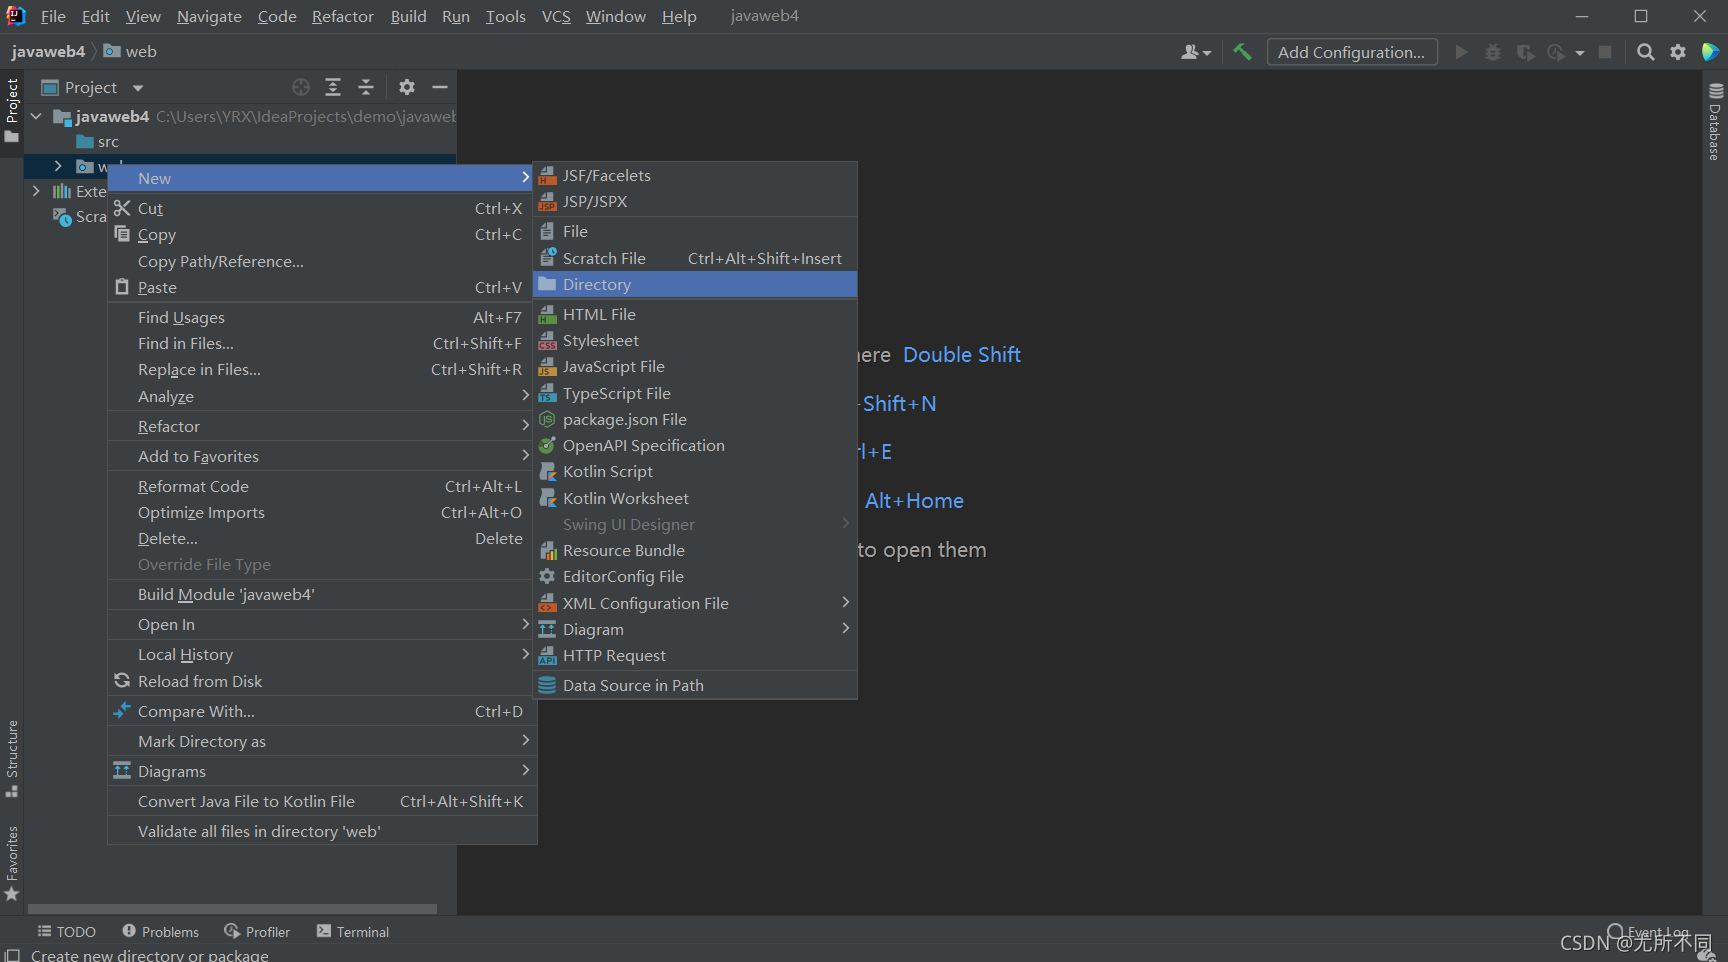Image resolution: width=1728 pixels, height=962 pixels.
Task: Choose Resource Bundle in New submenu
Action: tap(695, 550)
